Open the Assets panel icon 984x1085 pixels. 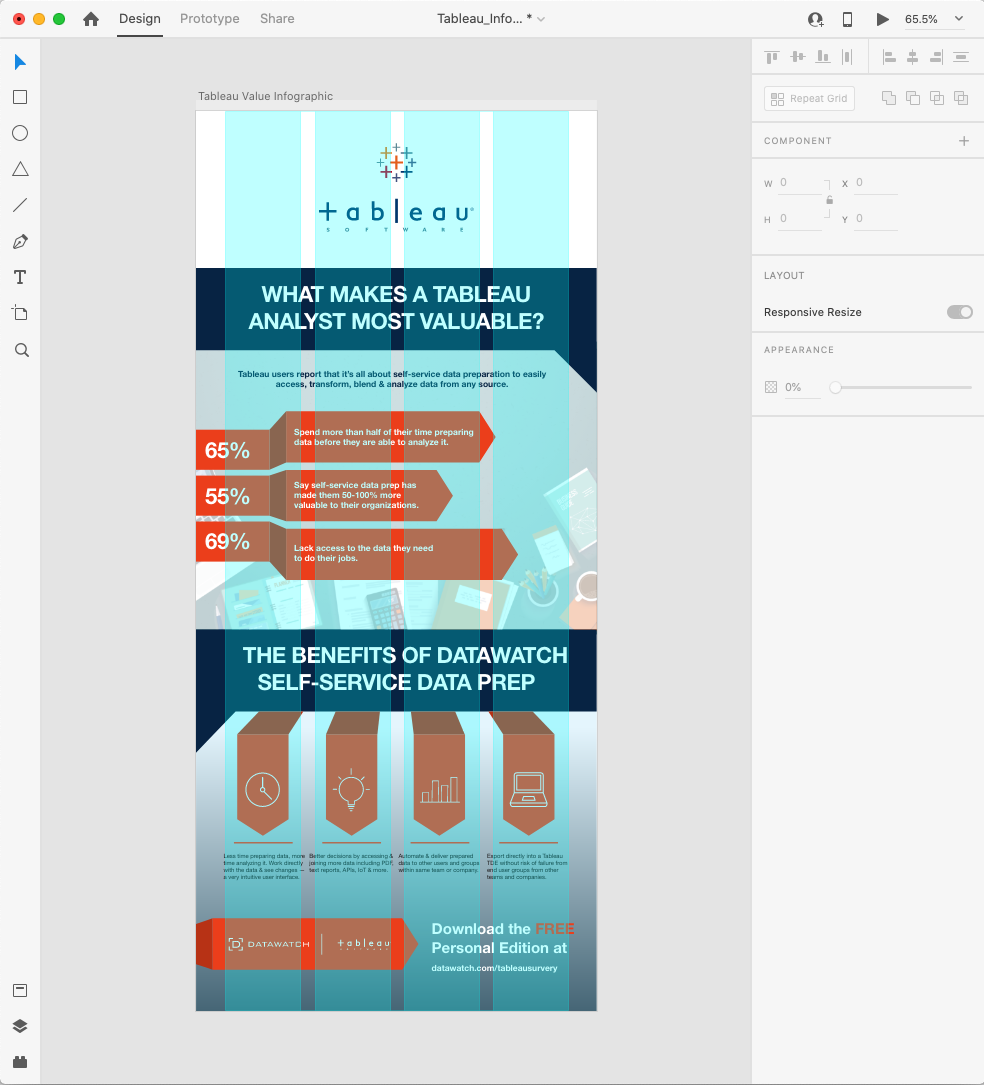(x=20, y=990)
